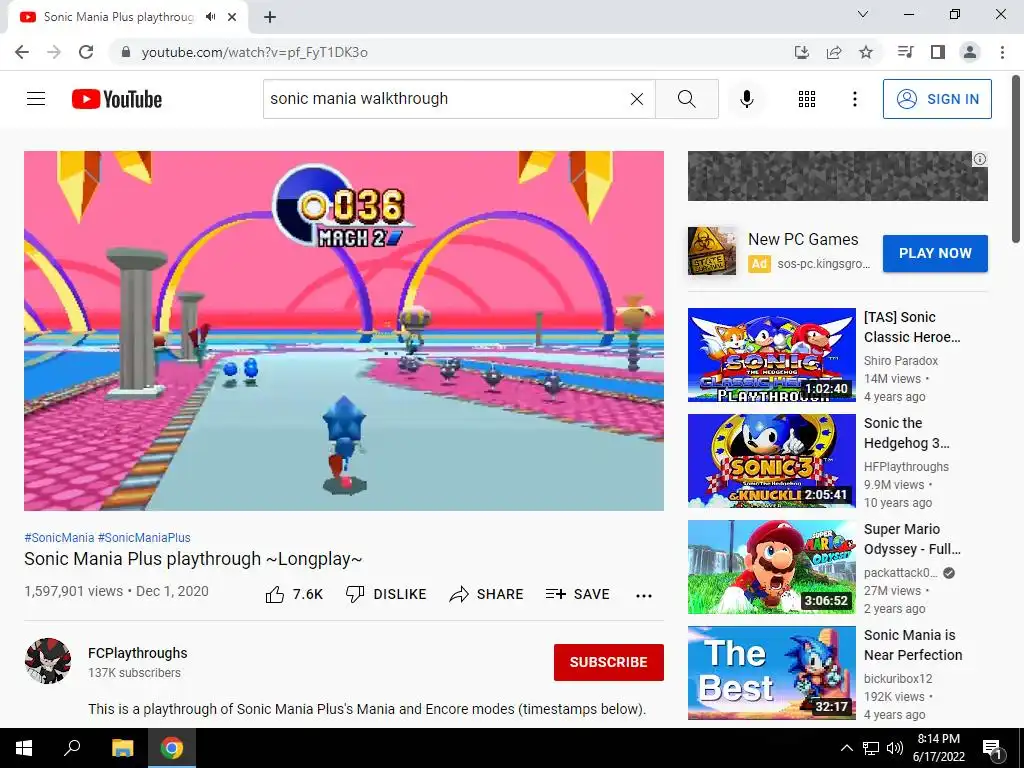This screenshot has width=1024, height=768.
Task: Open the Windows Start menu
Action: click(x=24, y=748)
